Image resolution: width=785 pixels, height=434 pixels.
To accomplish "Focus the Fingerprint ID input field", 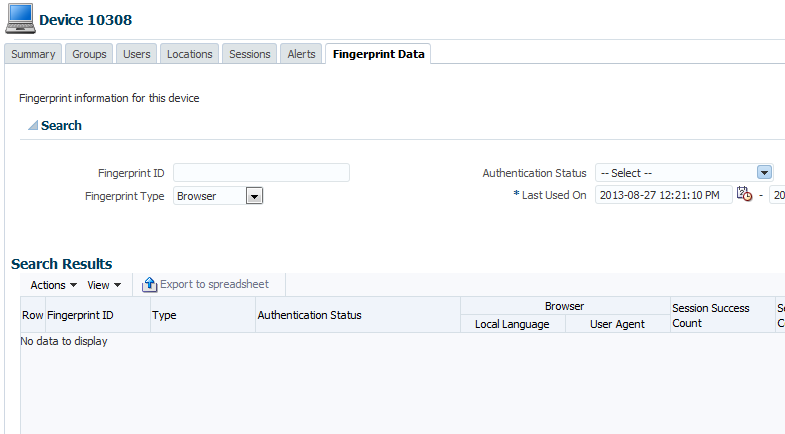I will tap(261, 173).
